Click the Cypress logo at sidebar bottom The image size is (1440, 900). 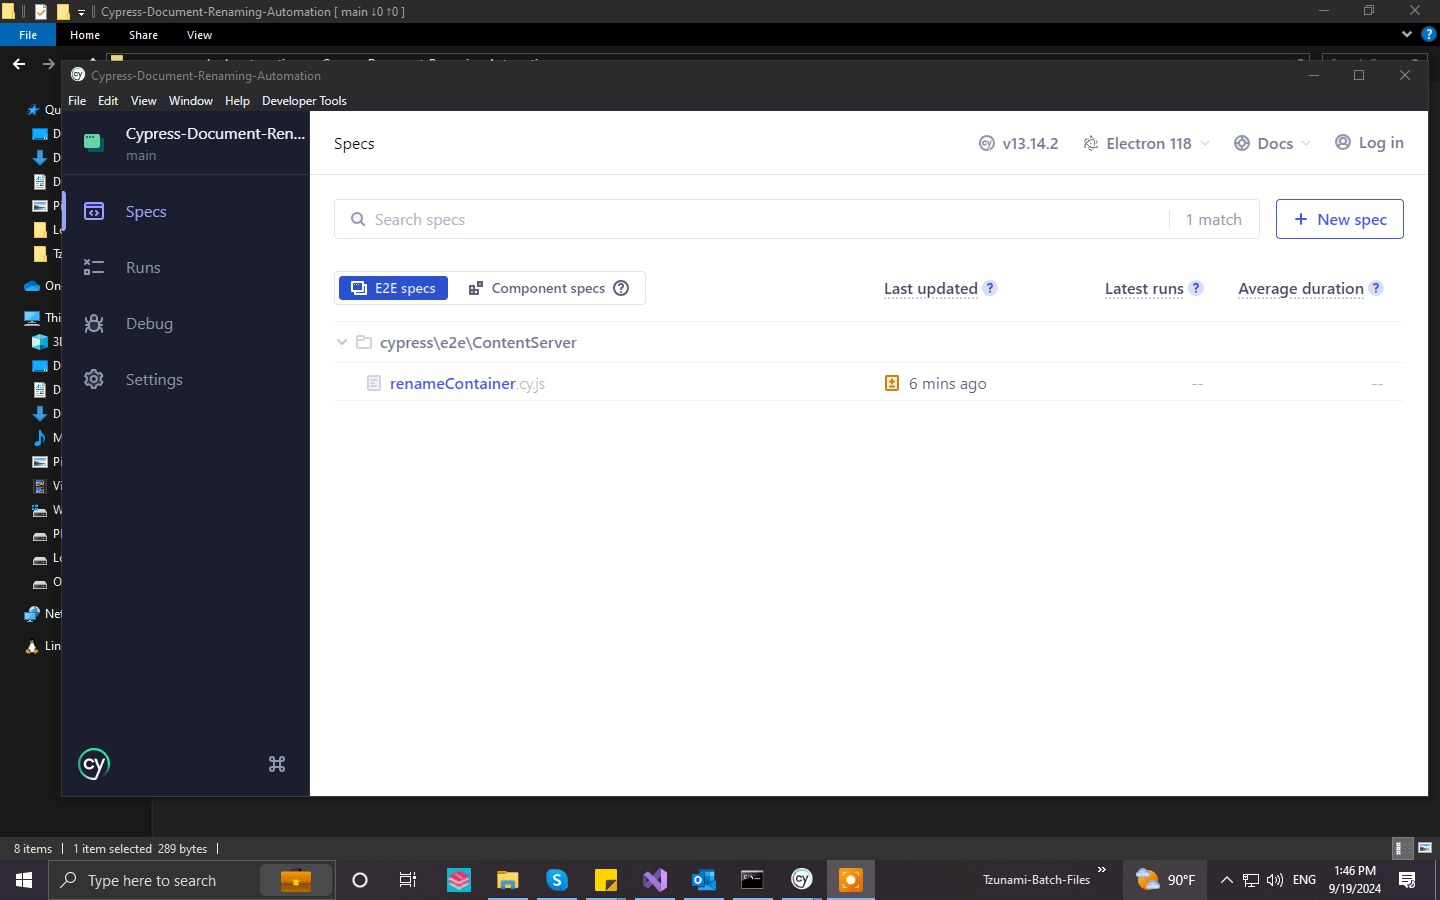[94, 764]
